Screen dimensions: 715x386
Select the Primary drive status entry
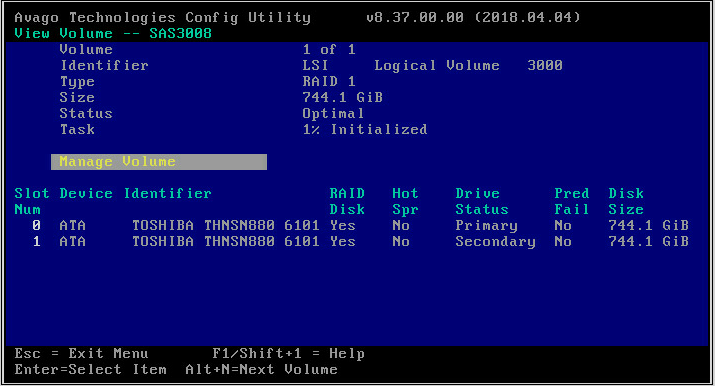[486, 226]
